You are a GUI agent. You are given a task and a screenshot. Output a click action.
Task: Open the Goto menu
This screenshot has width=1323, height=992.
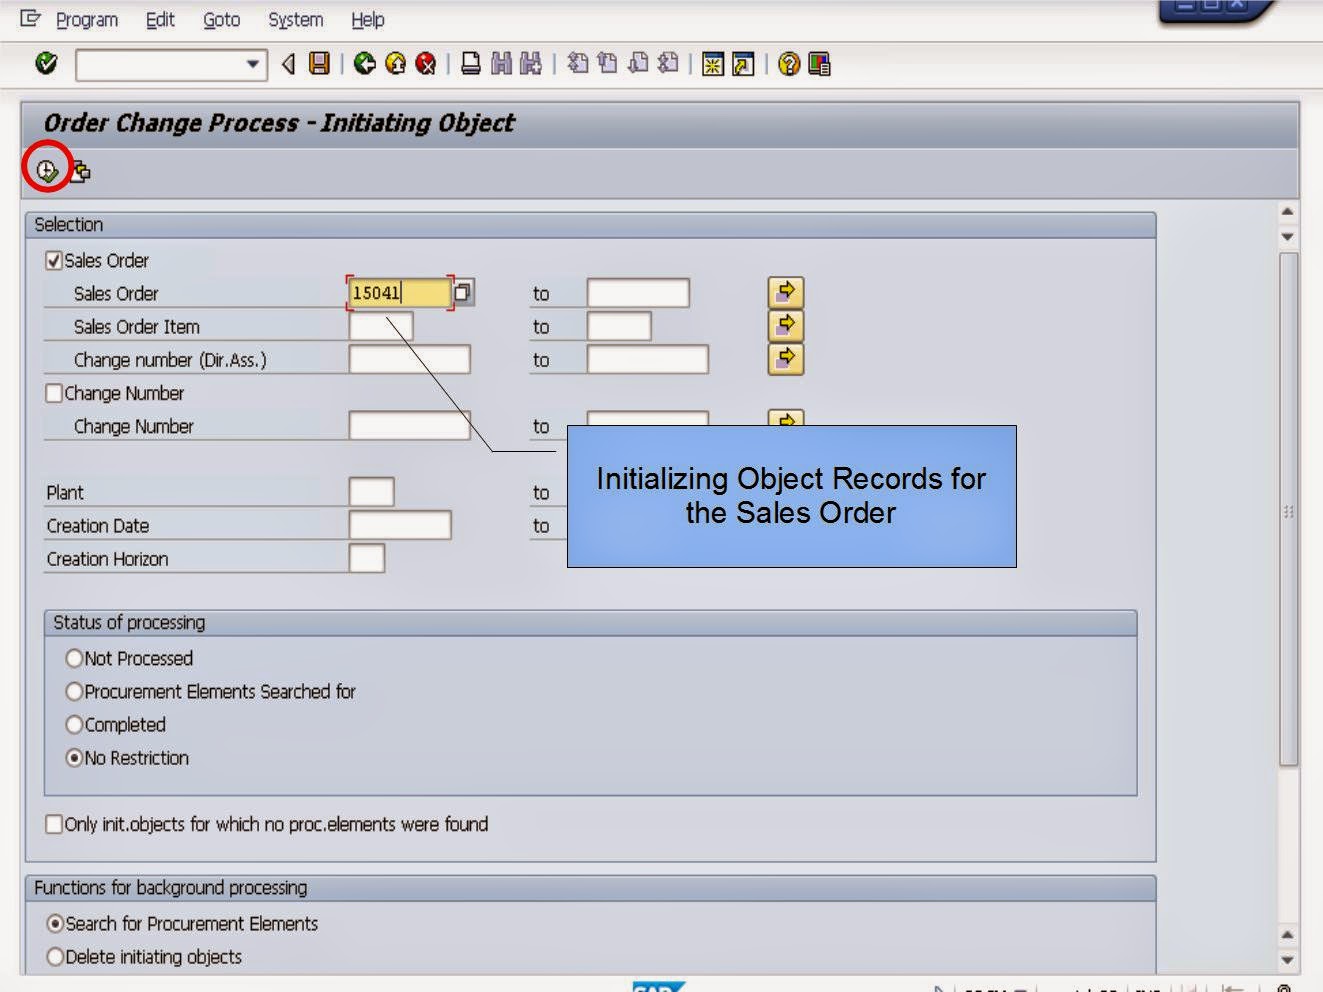(221, 19)
